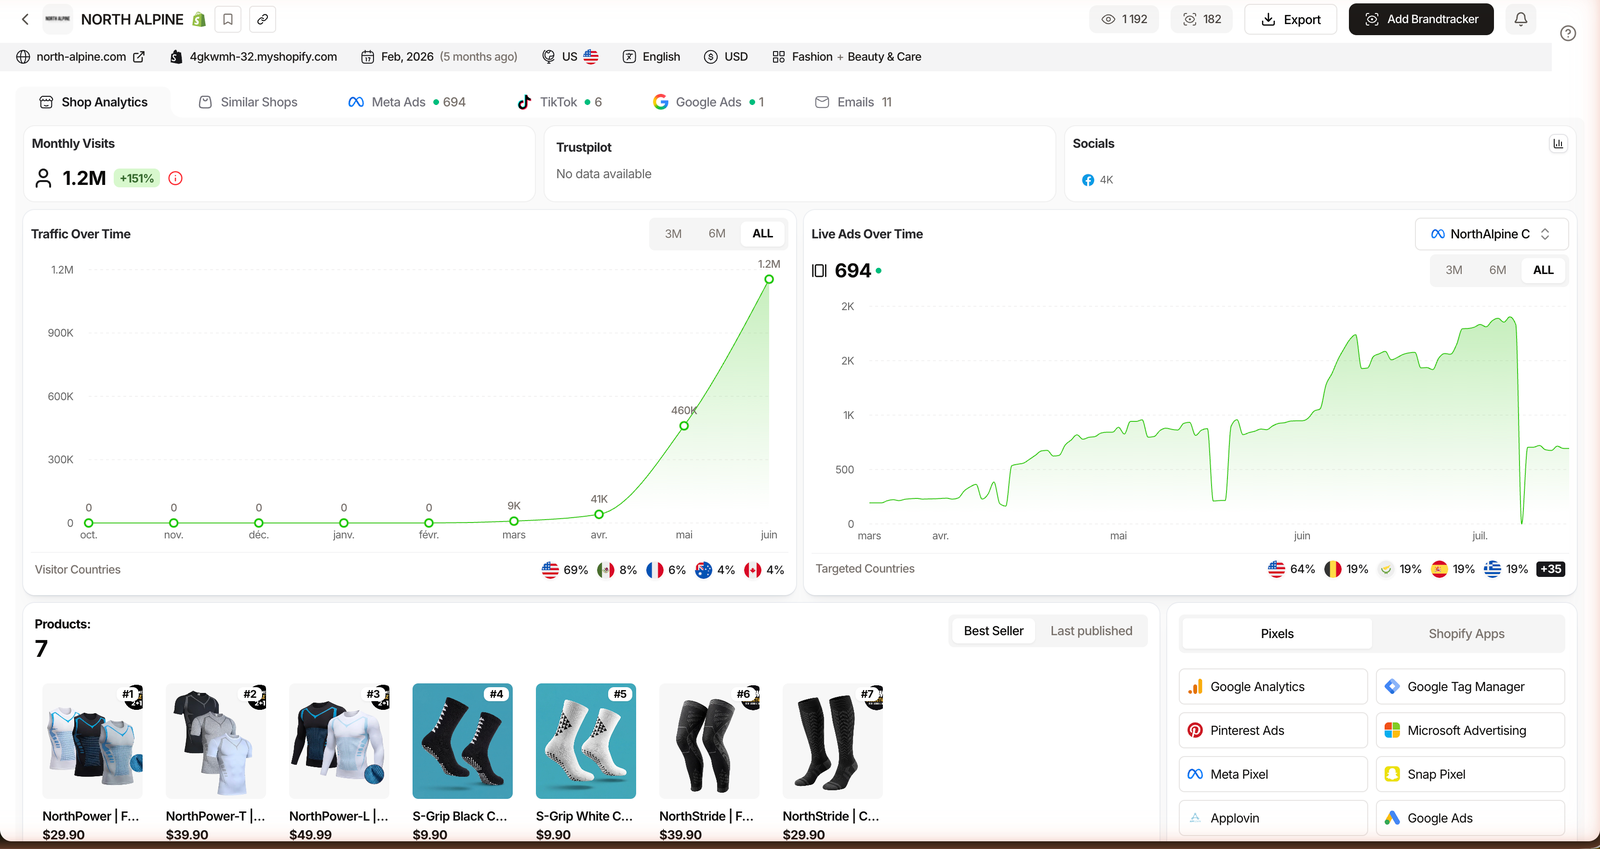
Task: Set Traffic Over Time to 3M
Action: 673,234
